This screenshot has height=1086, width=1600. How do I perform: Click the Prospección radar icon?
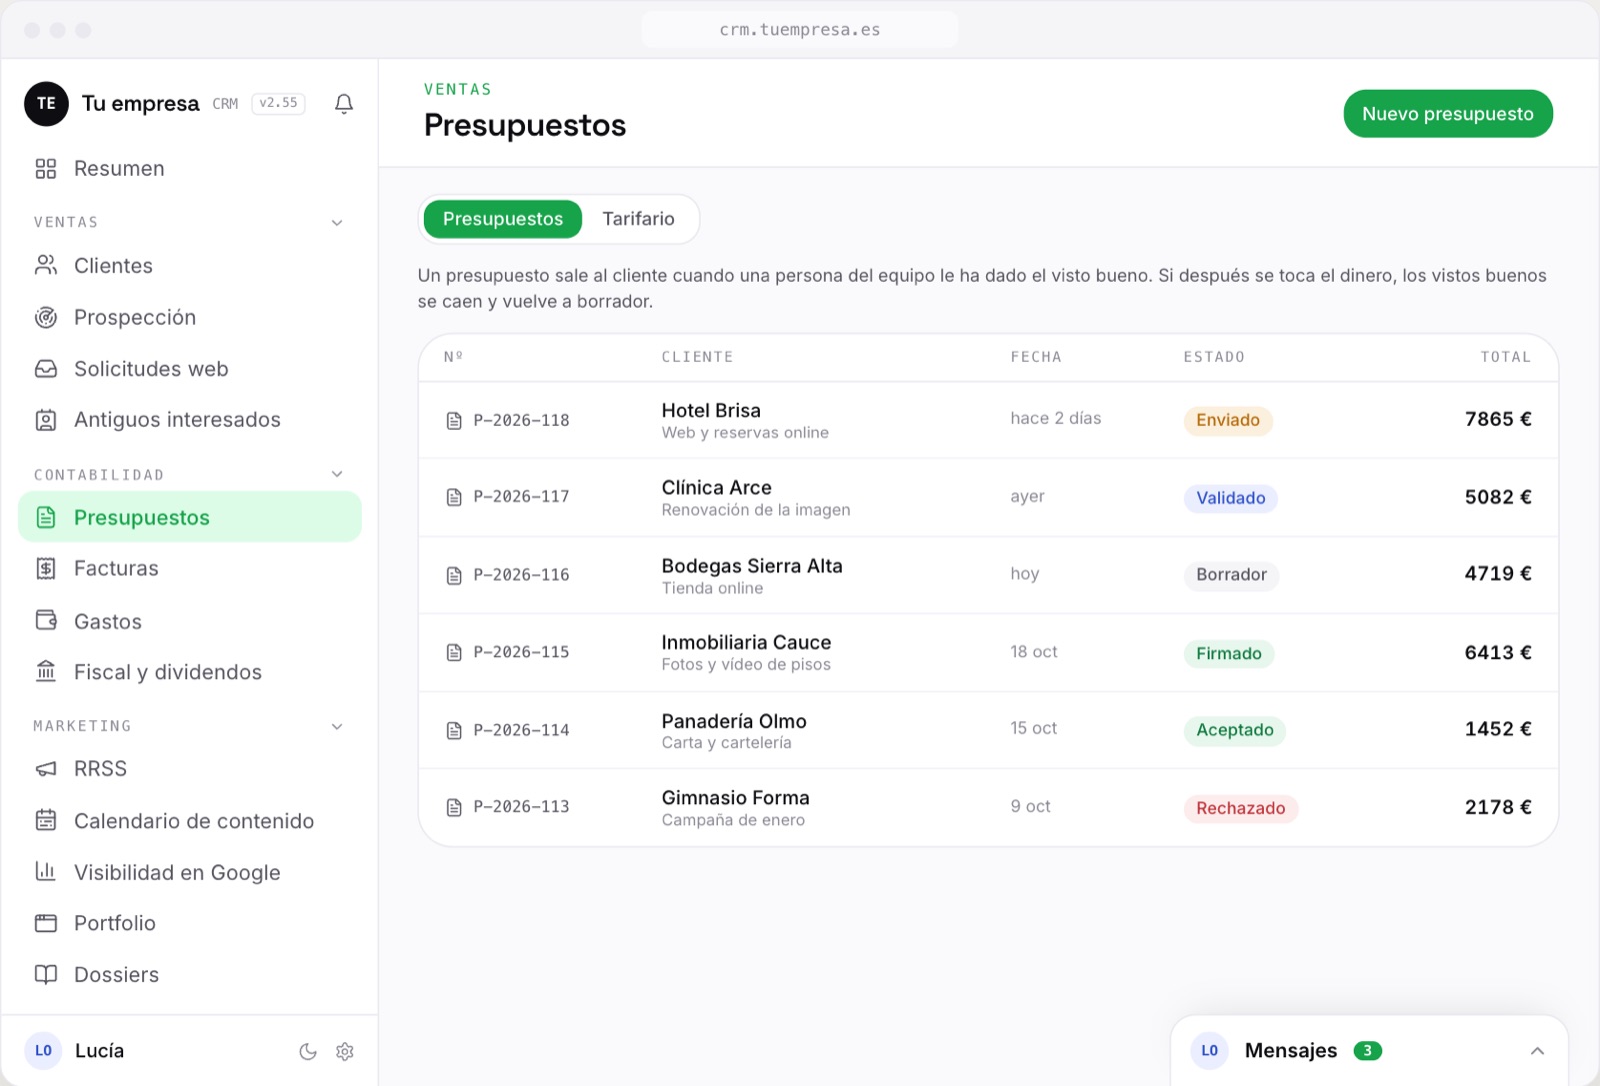click(46, 318)
